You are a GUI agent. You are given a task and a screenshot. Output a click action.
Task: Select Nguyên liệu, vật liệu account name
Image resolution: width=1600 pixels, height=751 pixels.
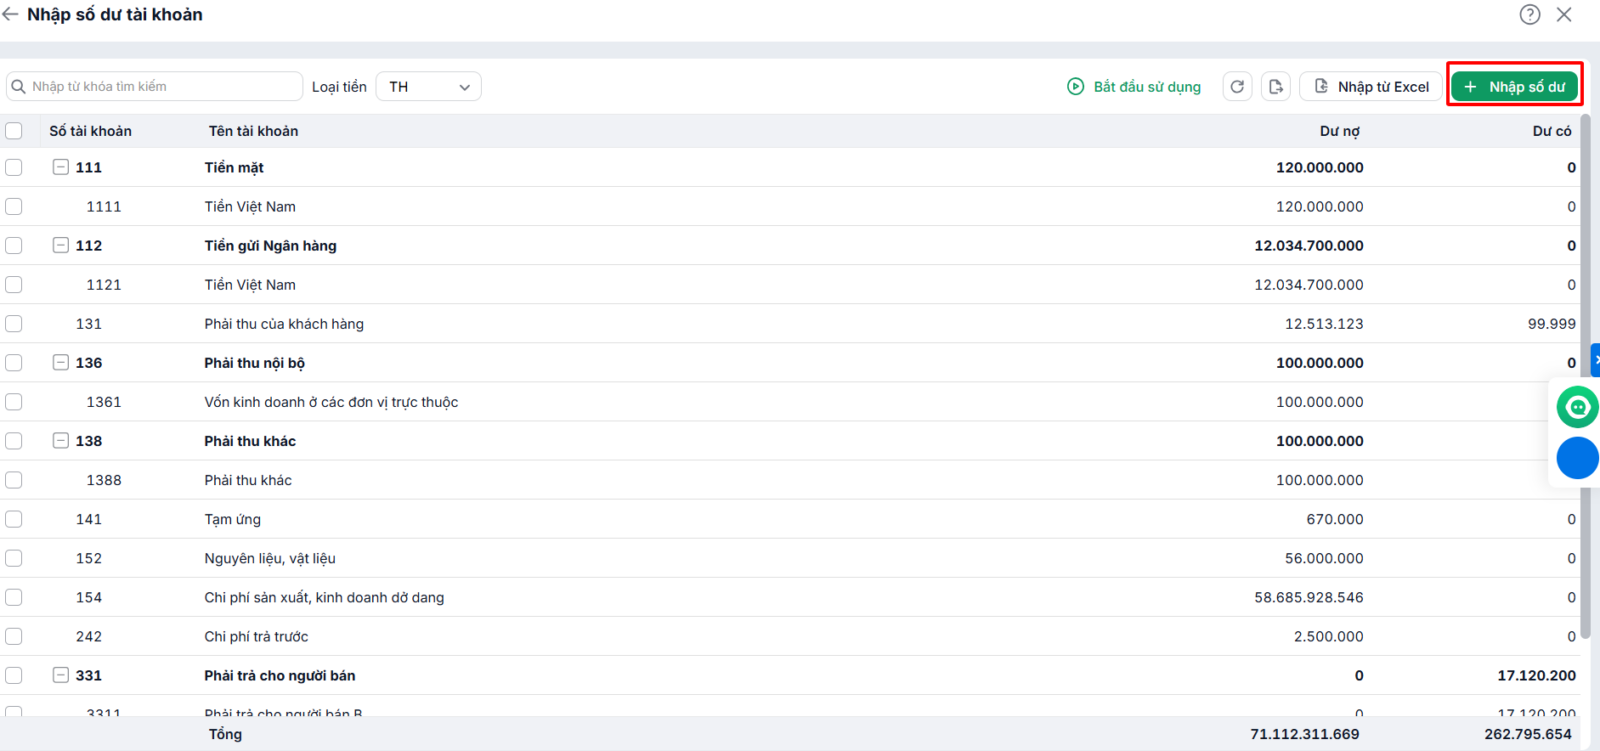coord(270,558)
